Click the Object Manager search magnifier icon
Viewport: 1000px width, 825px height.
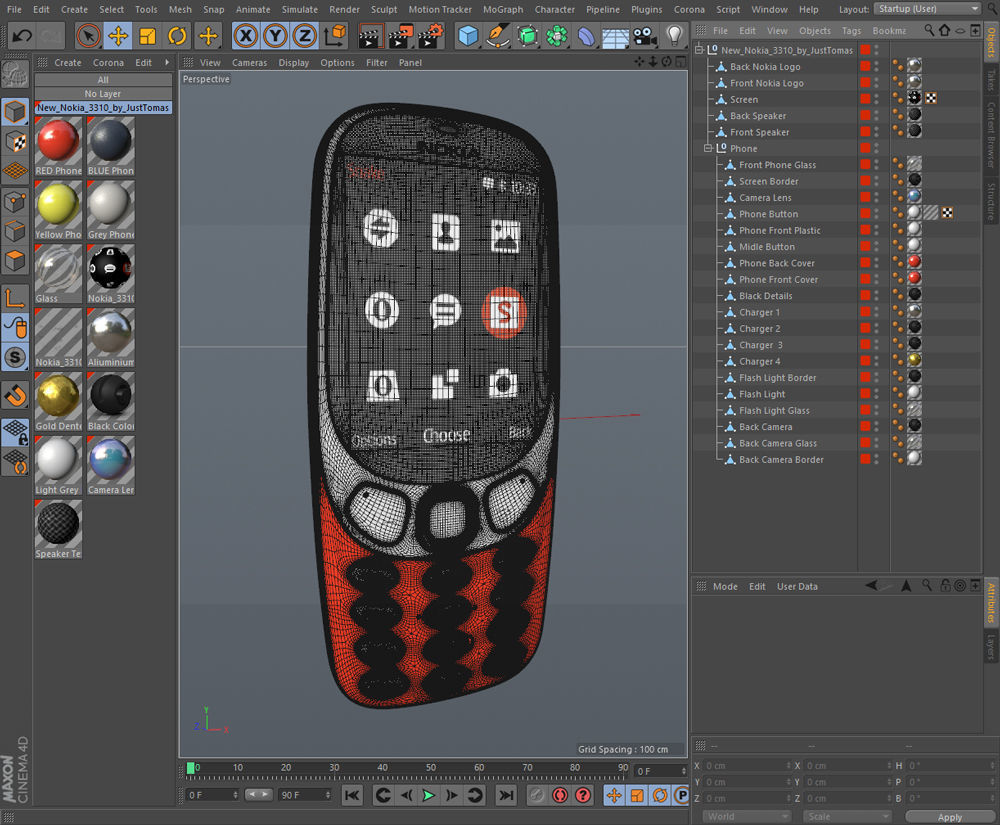pyautogui.click(x=929, y=30)
